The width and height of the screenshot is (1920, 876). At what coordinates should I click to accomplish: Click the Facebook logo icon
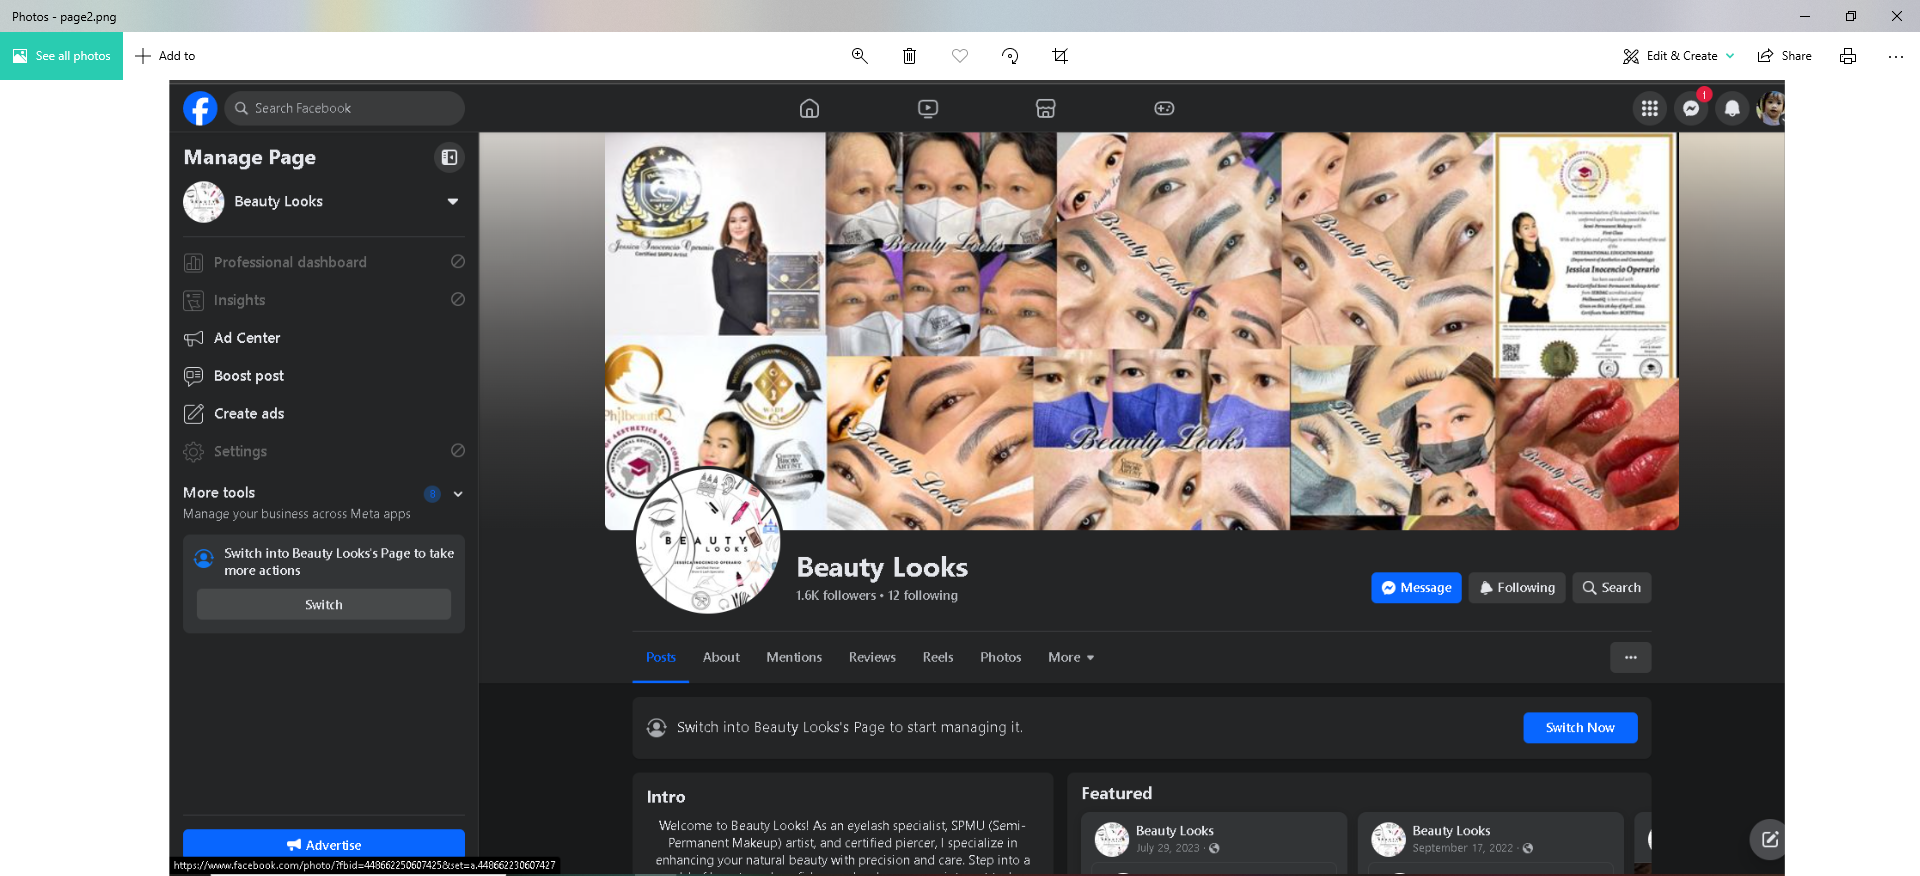200,108
